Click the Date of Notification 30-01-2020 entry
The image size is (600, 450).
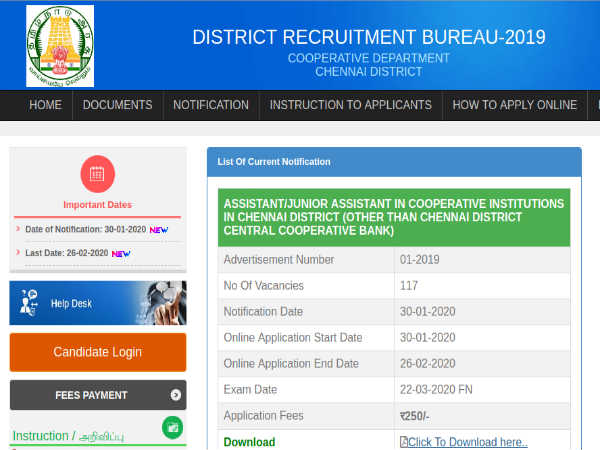(86, 229)
